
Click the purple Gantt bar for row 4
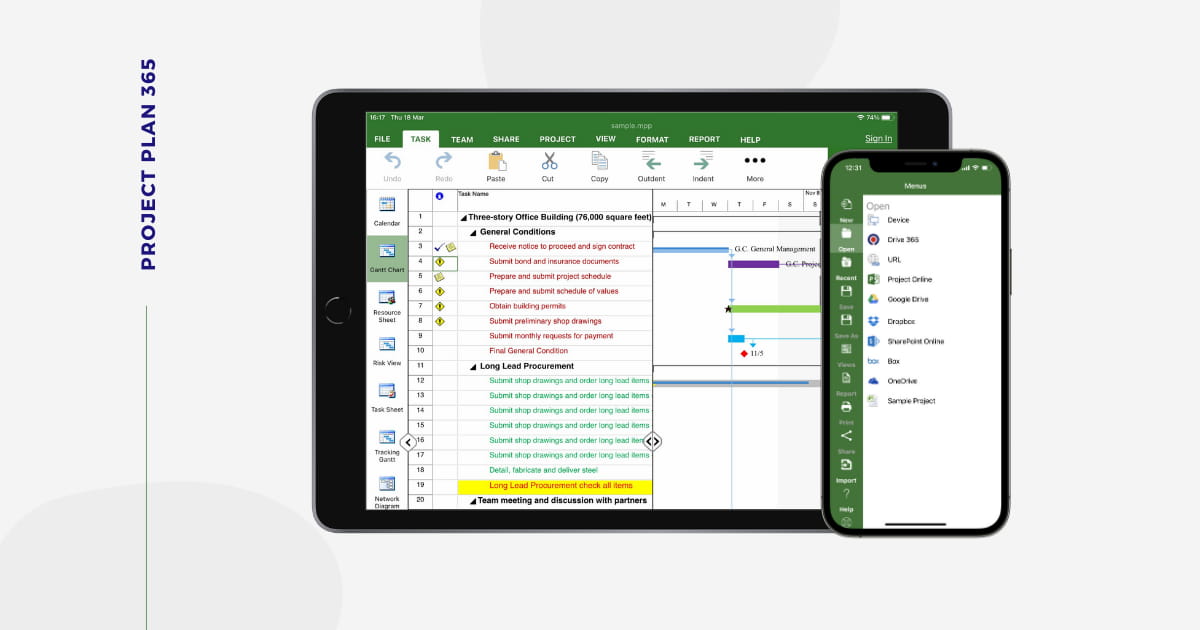(x=754, y=264)
